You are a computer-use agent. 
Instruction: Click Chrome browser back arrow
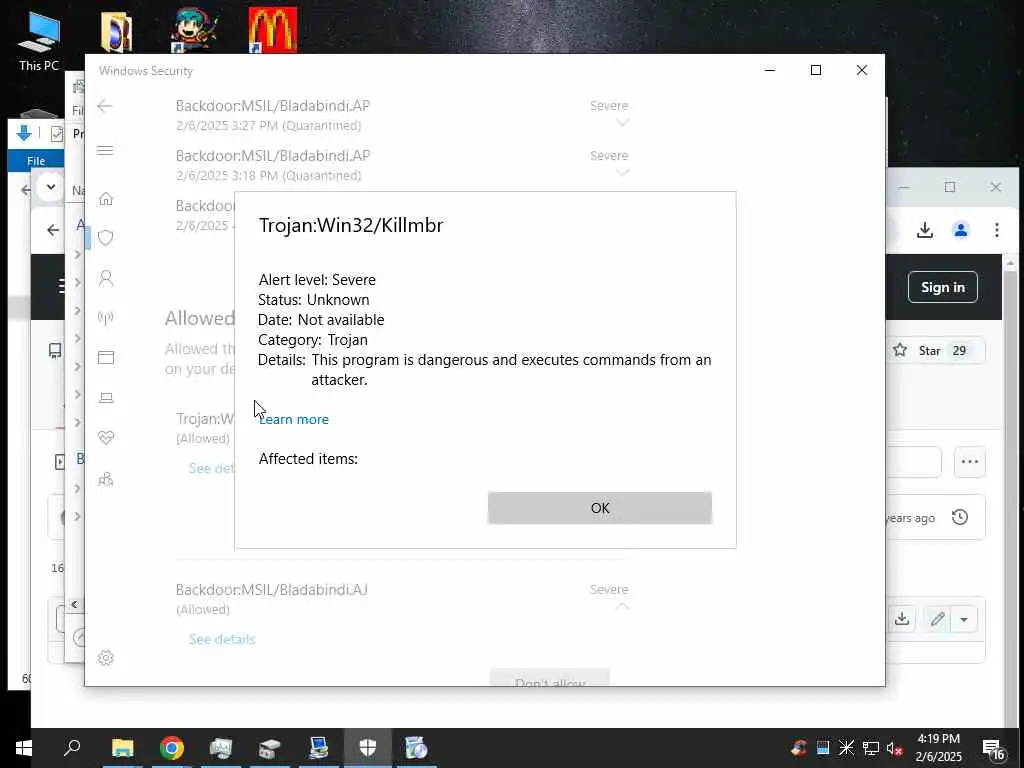(53, 230)
